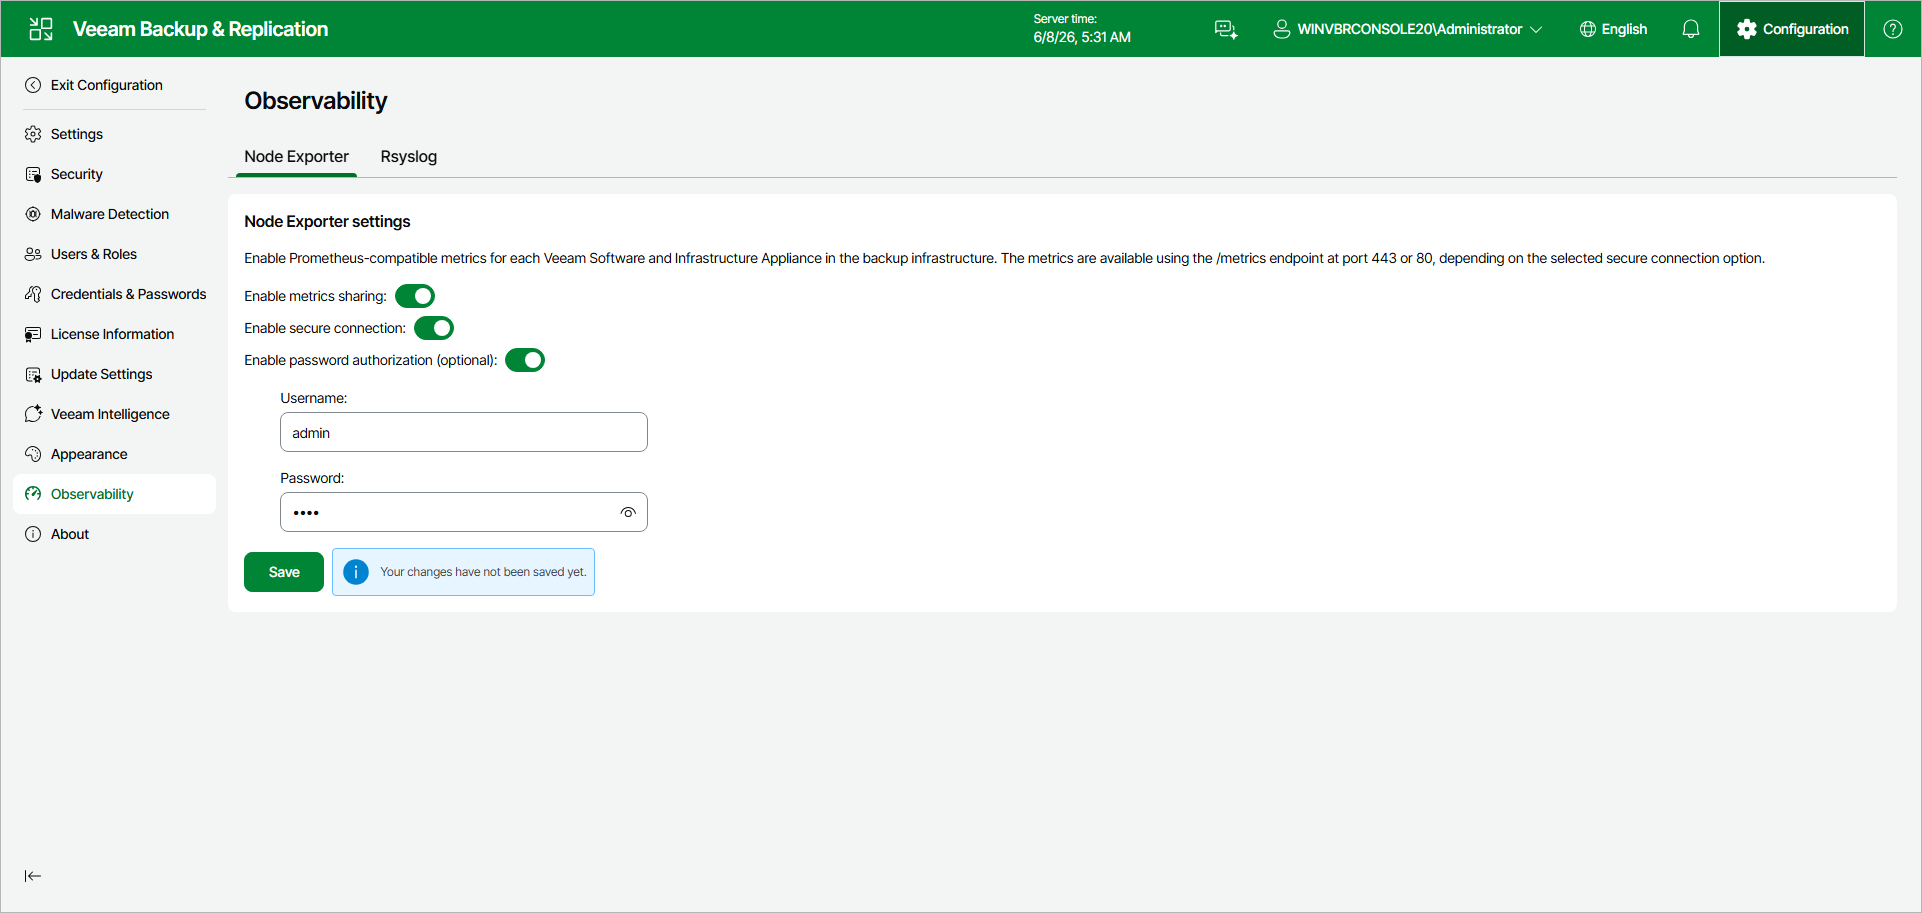This screenshot has width=1922, height=913.
Task: Click the About info icon
Action: 33,534
